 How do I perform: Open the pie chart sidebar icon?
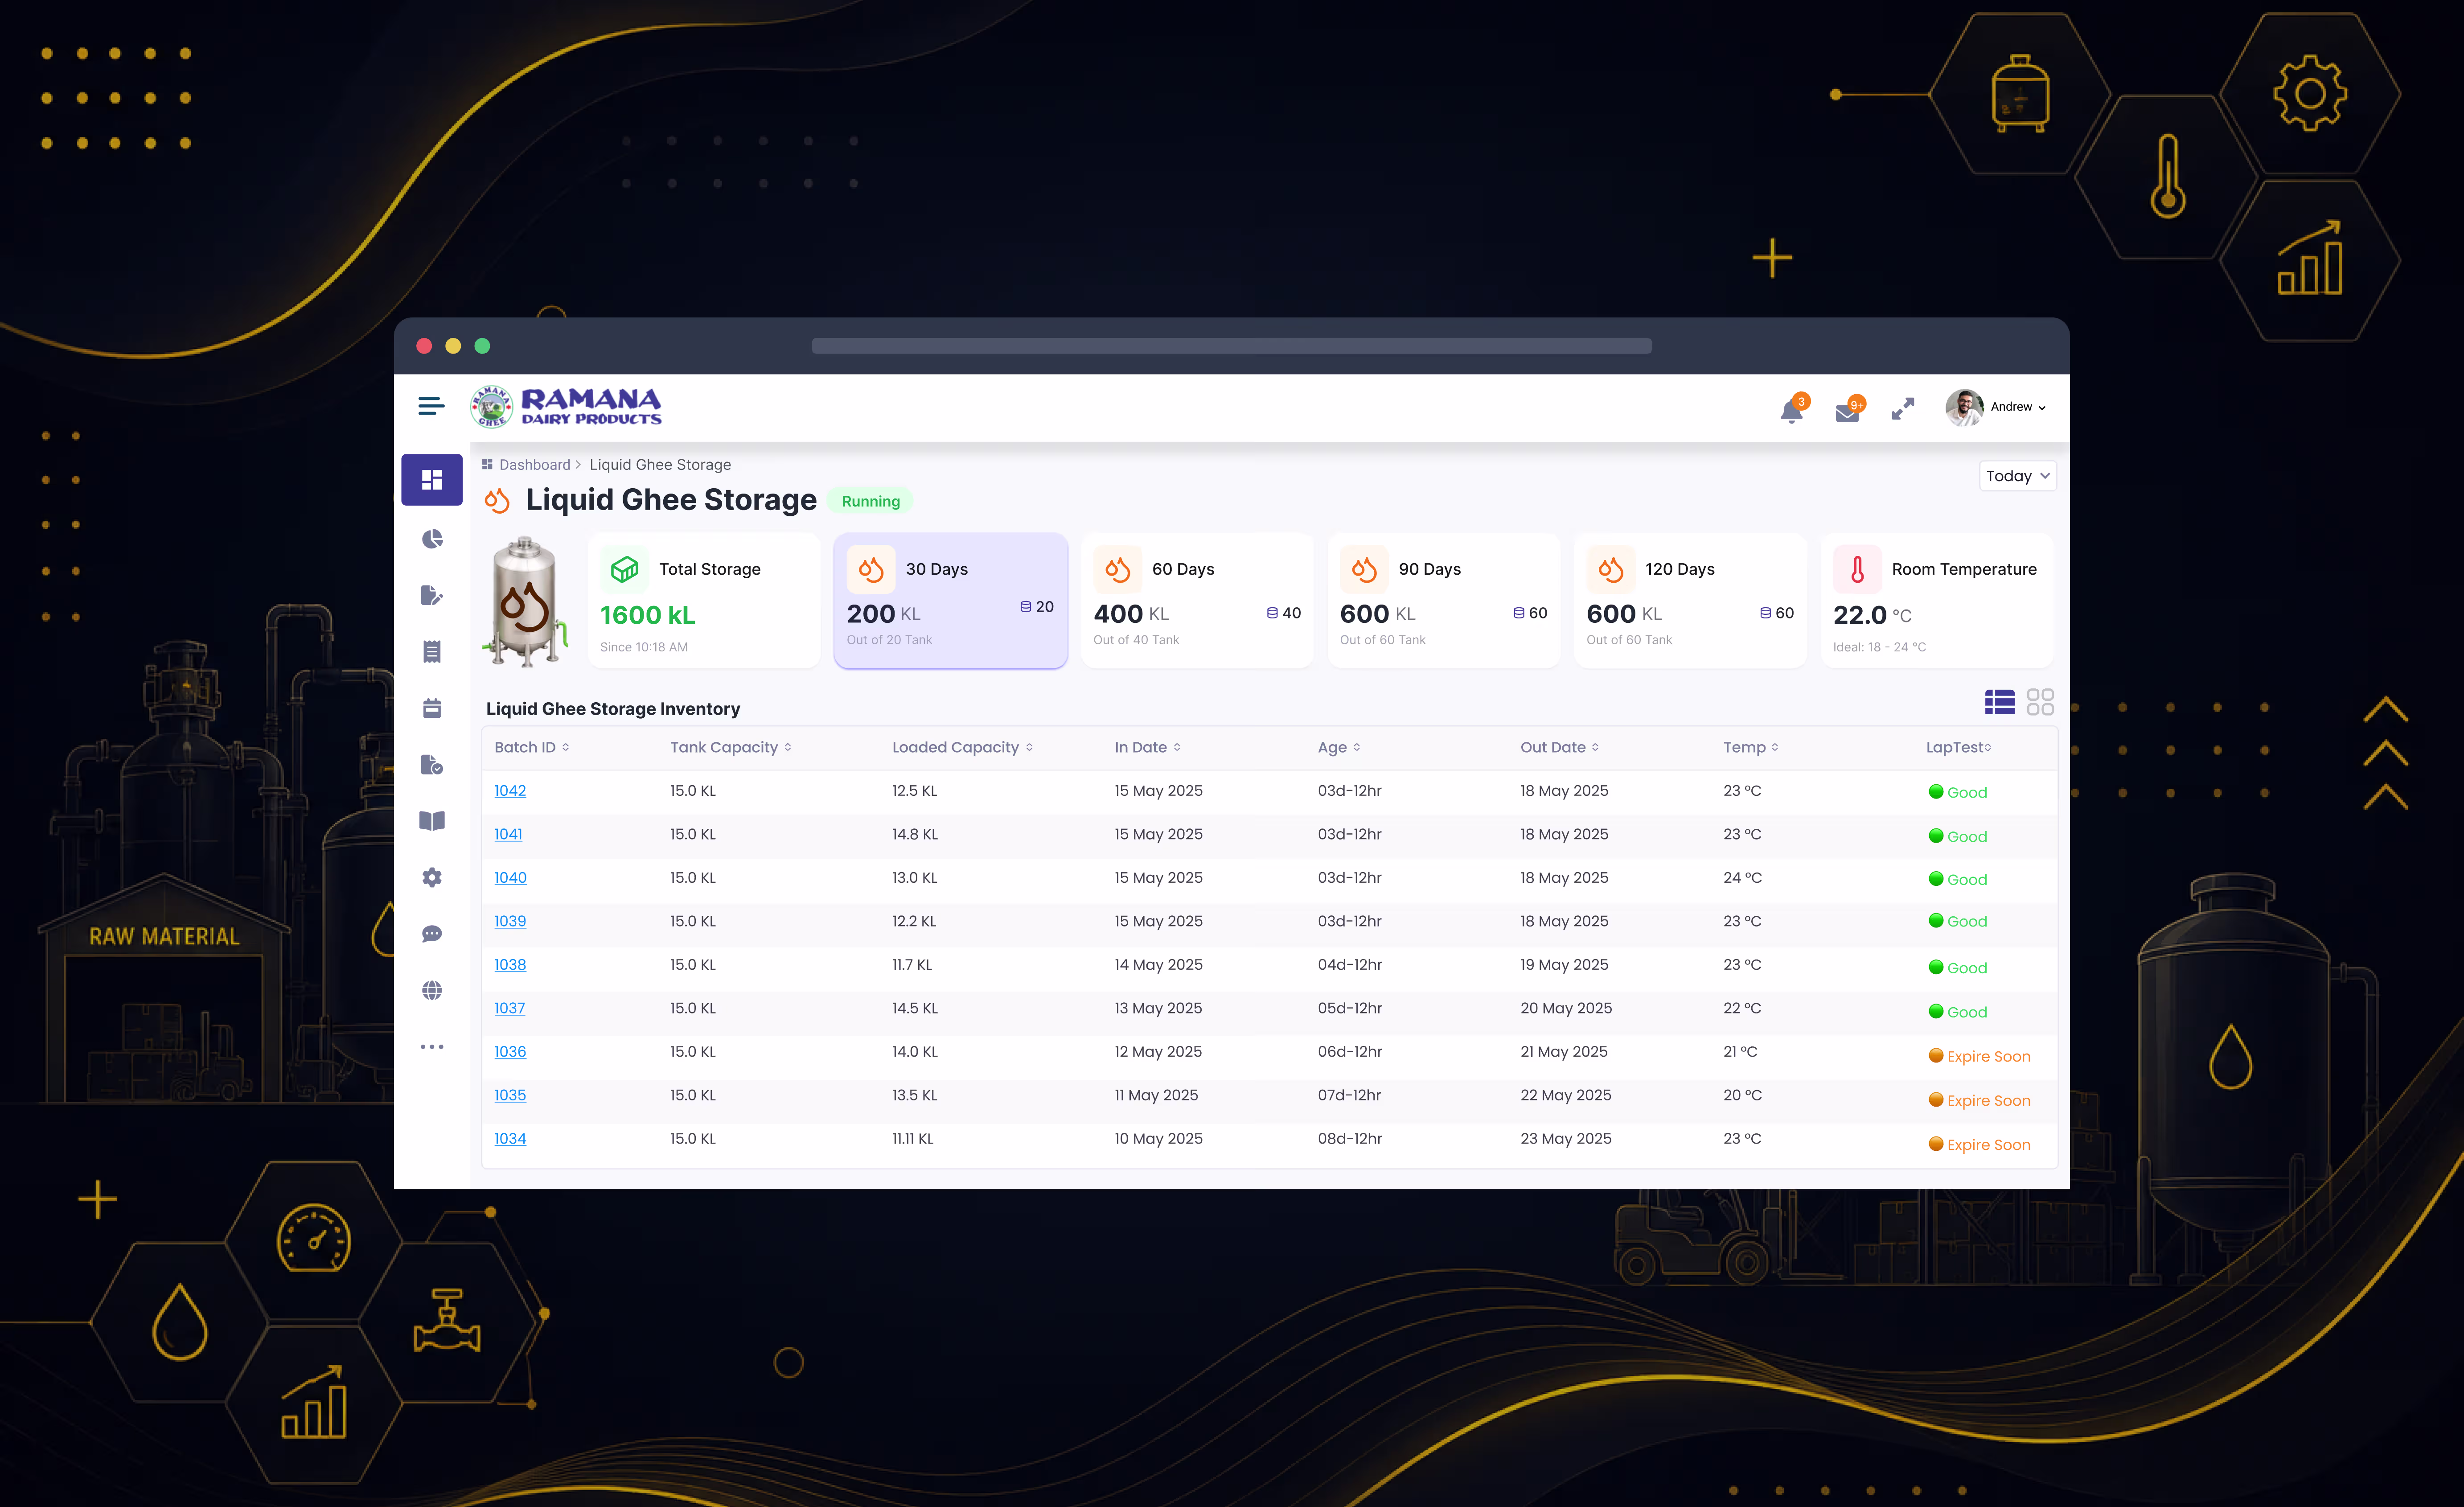(432, 539)
